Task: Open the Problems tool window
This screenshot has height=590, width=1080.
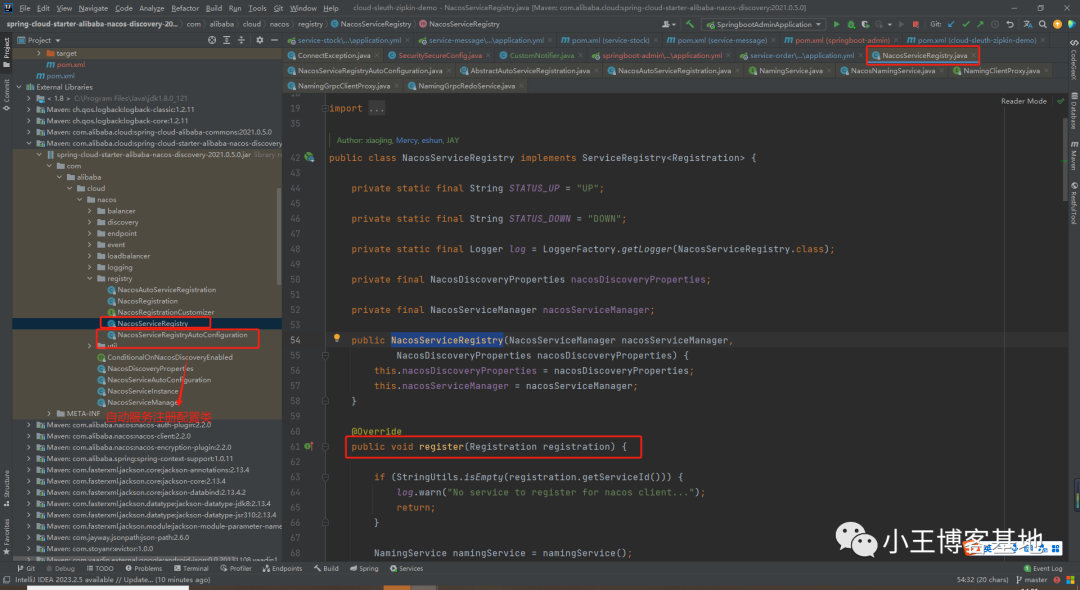Action: tap(143, 569)
